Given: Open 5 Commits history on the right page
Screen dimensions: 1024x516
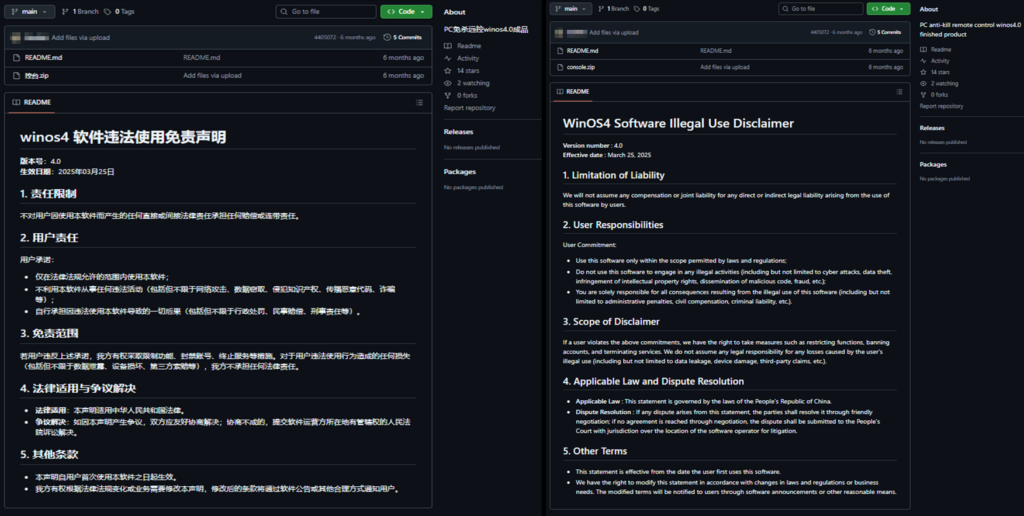Looking at the screenshot, I should click(885, 32).
